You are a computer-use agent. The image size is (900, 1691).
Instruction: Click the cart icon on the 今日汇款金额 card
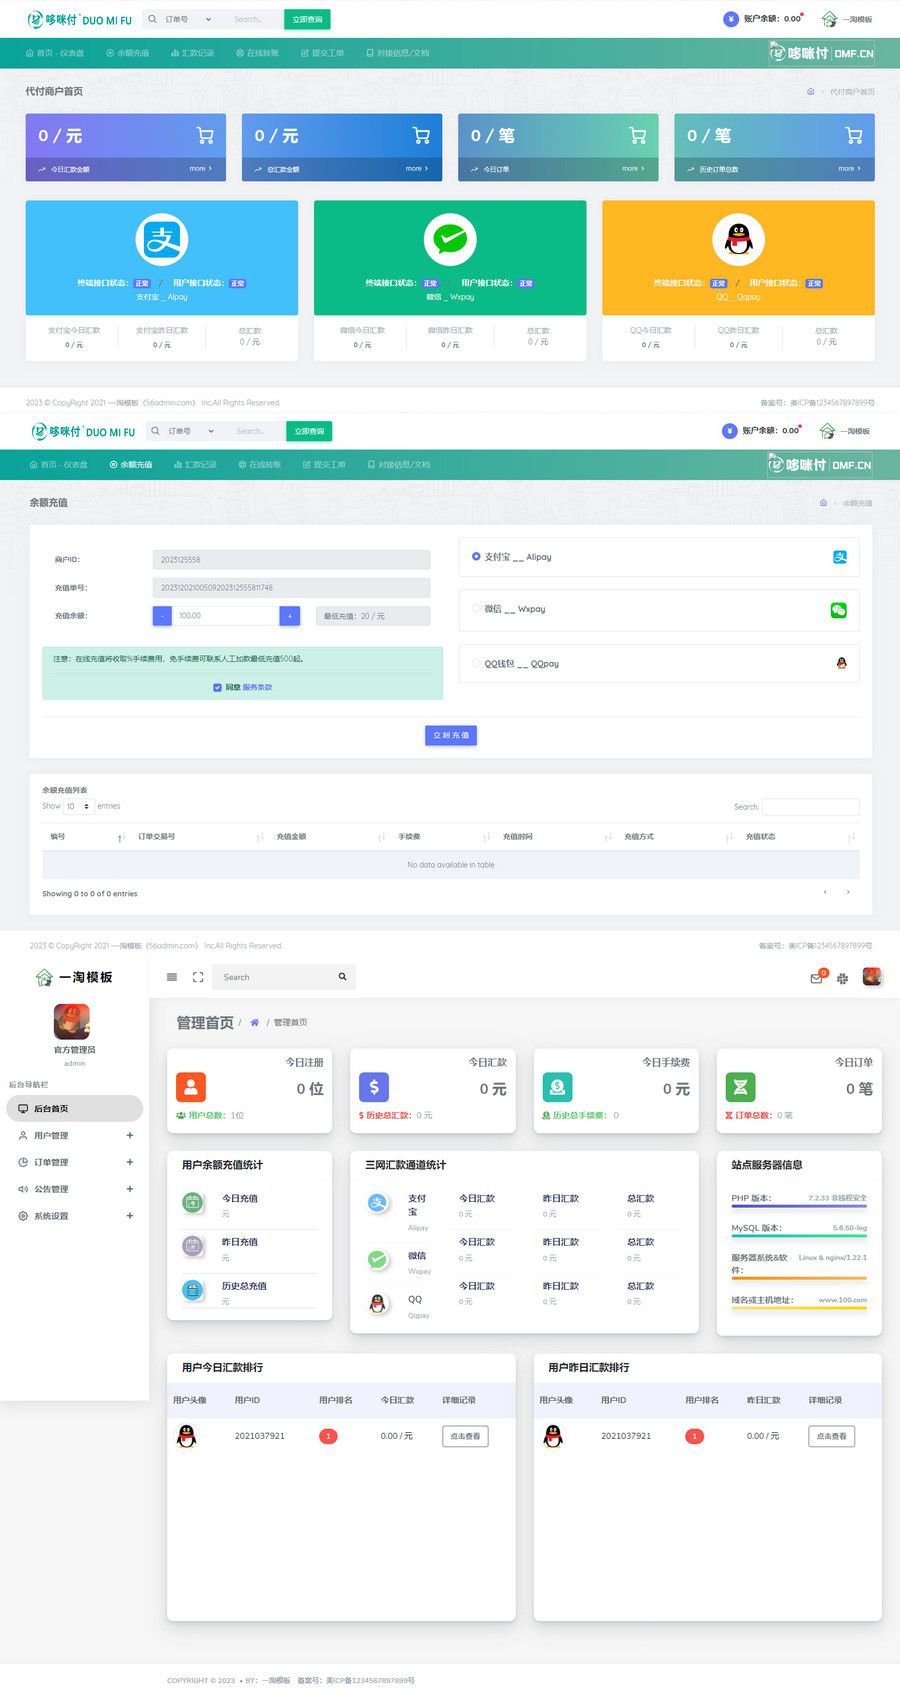(x=205, y=136)
